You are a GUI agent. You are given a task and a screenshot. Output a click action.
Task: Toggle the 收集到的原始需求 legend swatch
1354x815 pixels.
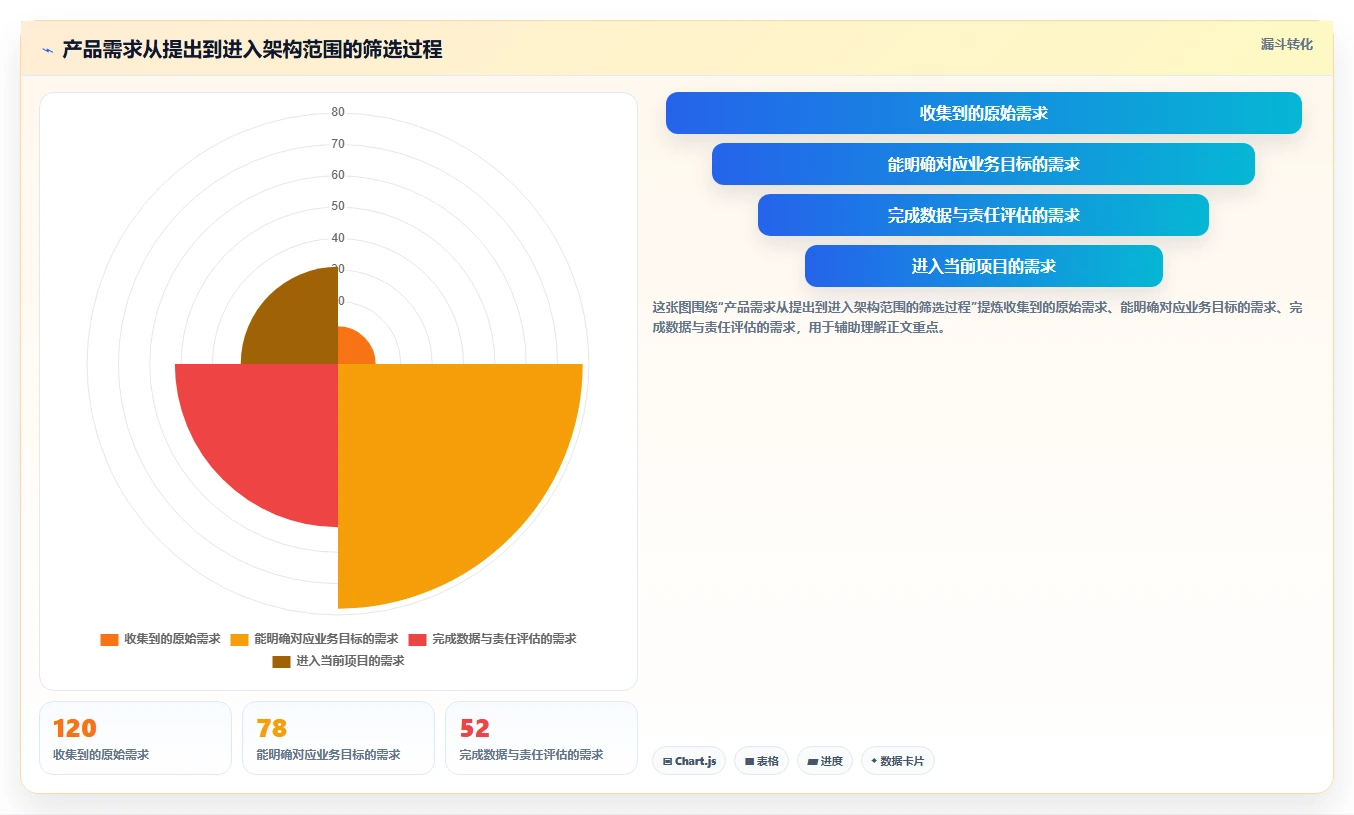tap(109, 639)
